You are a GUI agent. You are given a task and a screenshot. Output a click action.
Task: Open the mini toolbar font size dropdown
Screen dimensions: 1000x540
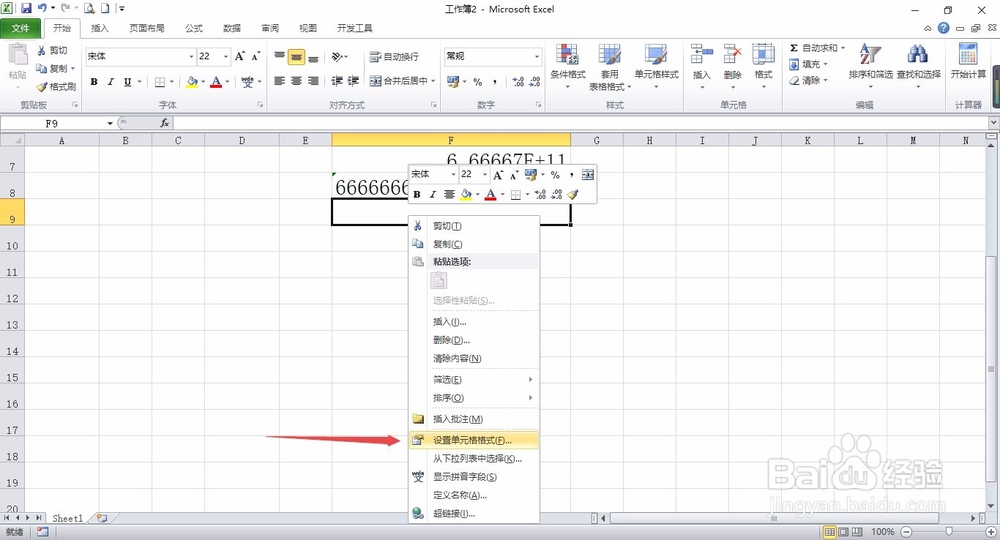point(485,174)
